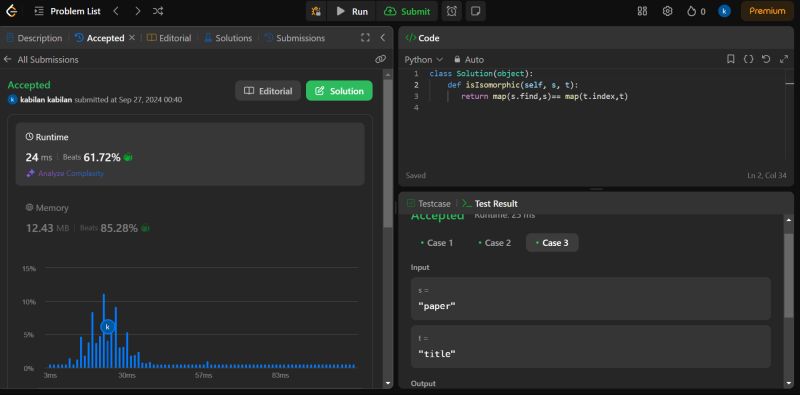This screenshot has height=395, width=800.
Task: Open the Solutions tab
Action: 228,38
